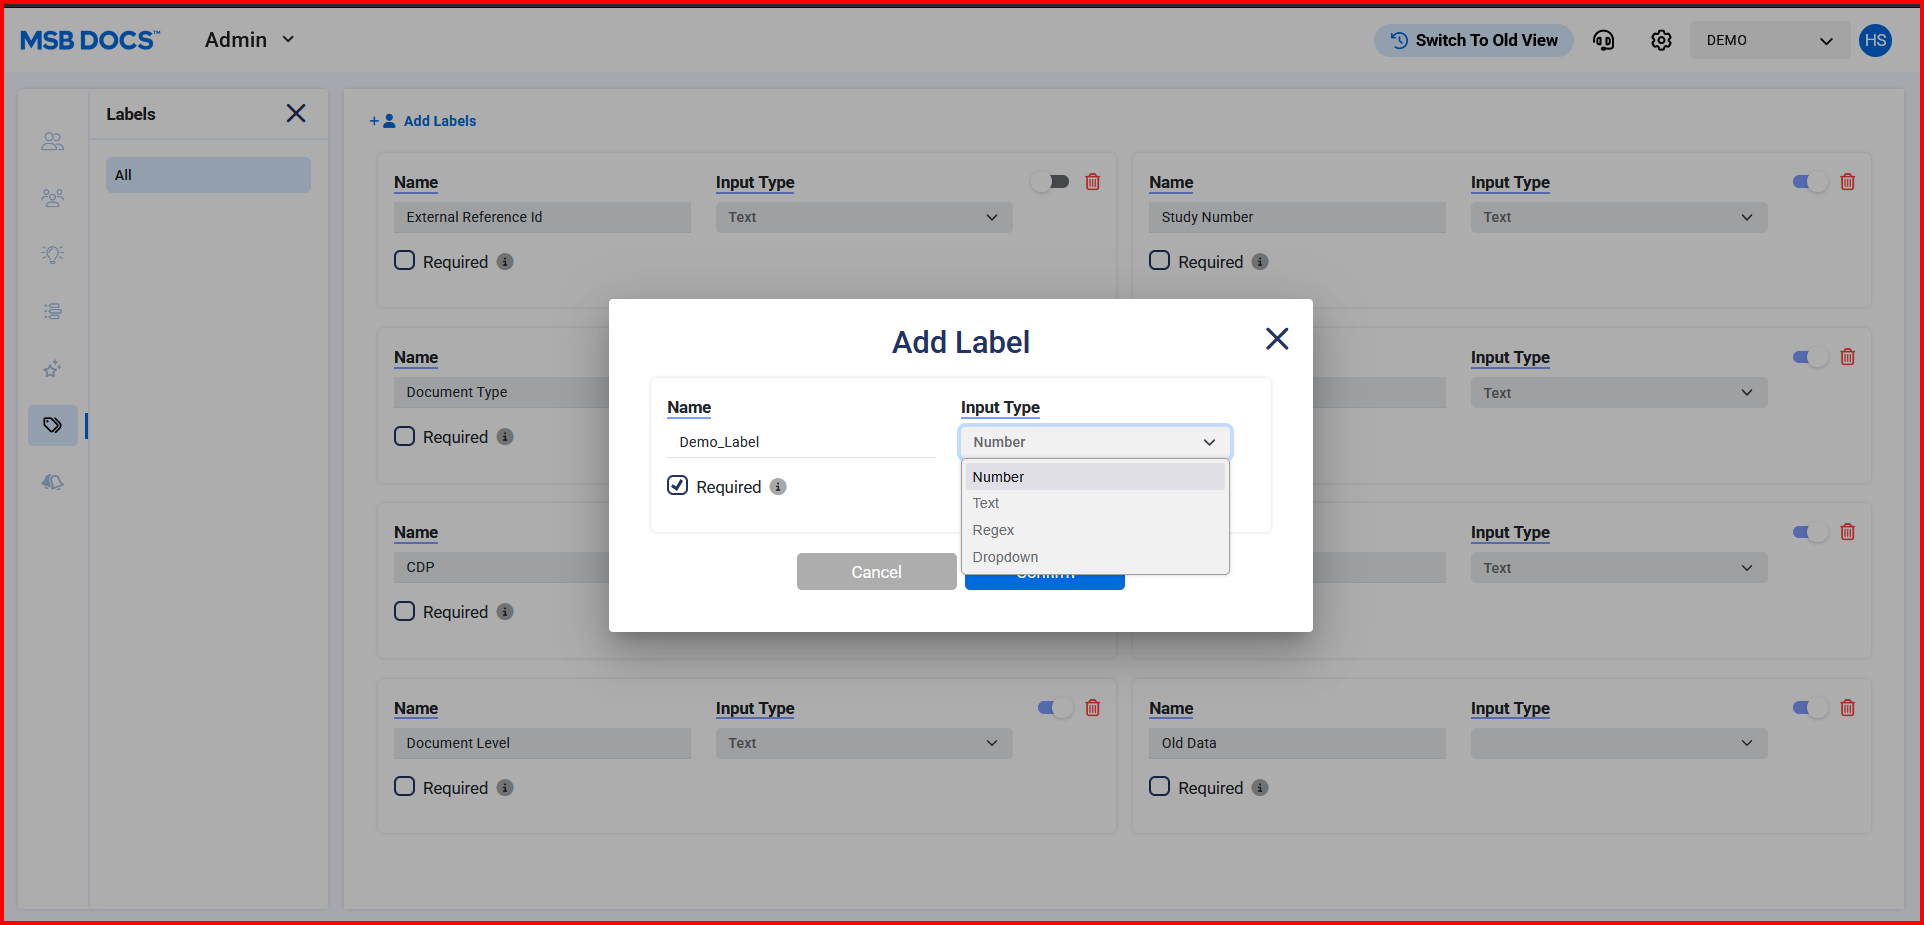Expand the Input Type dropdown in dialog
Image resolution: width=1924 pixels, height=925 pixels.
tap(1094, 442)
